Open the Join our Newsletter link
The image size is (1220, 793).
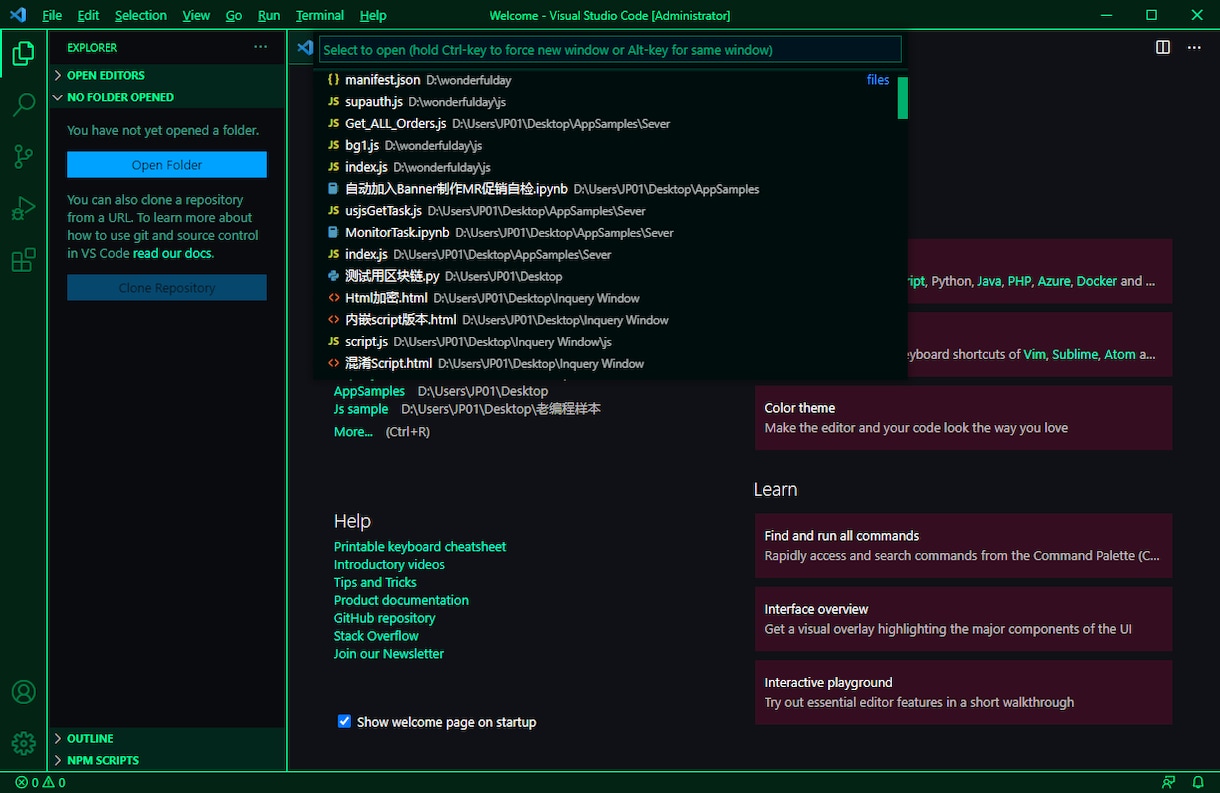pos(389,654)
